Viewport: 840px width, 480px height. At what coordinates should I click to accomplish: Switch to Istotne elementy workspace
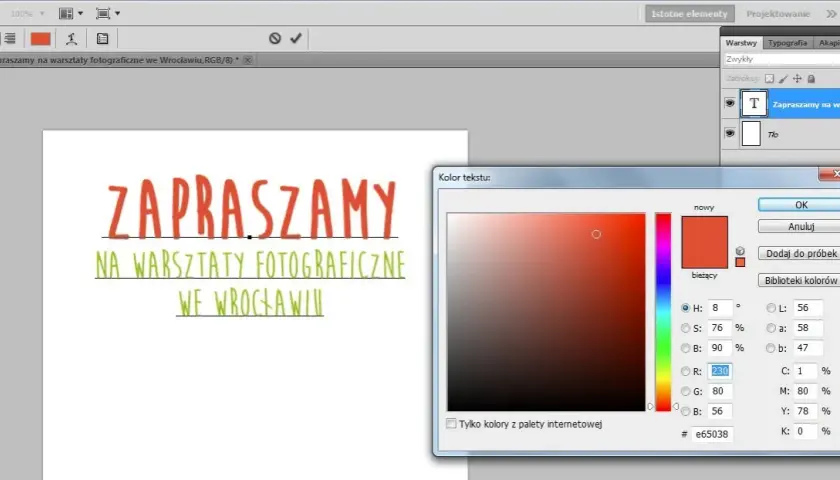tap(689, 14)
